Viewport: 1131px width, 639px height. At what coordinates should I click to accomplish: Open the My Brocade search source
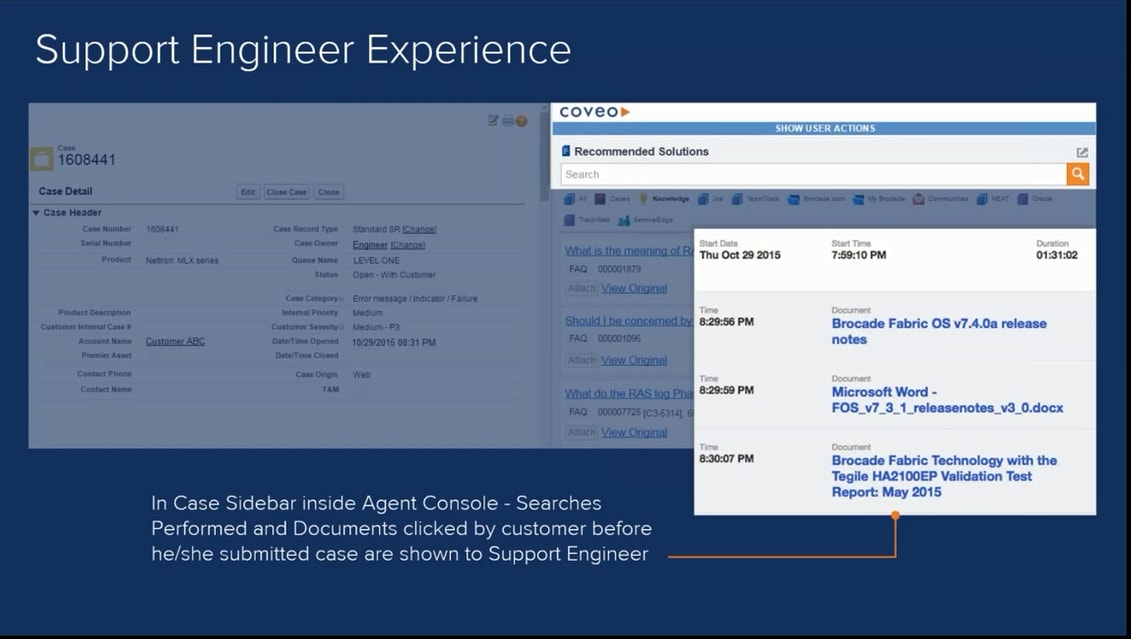[855, 199]
